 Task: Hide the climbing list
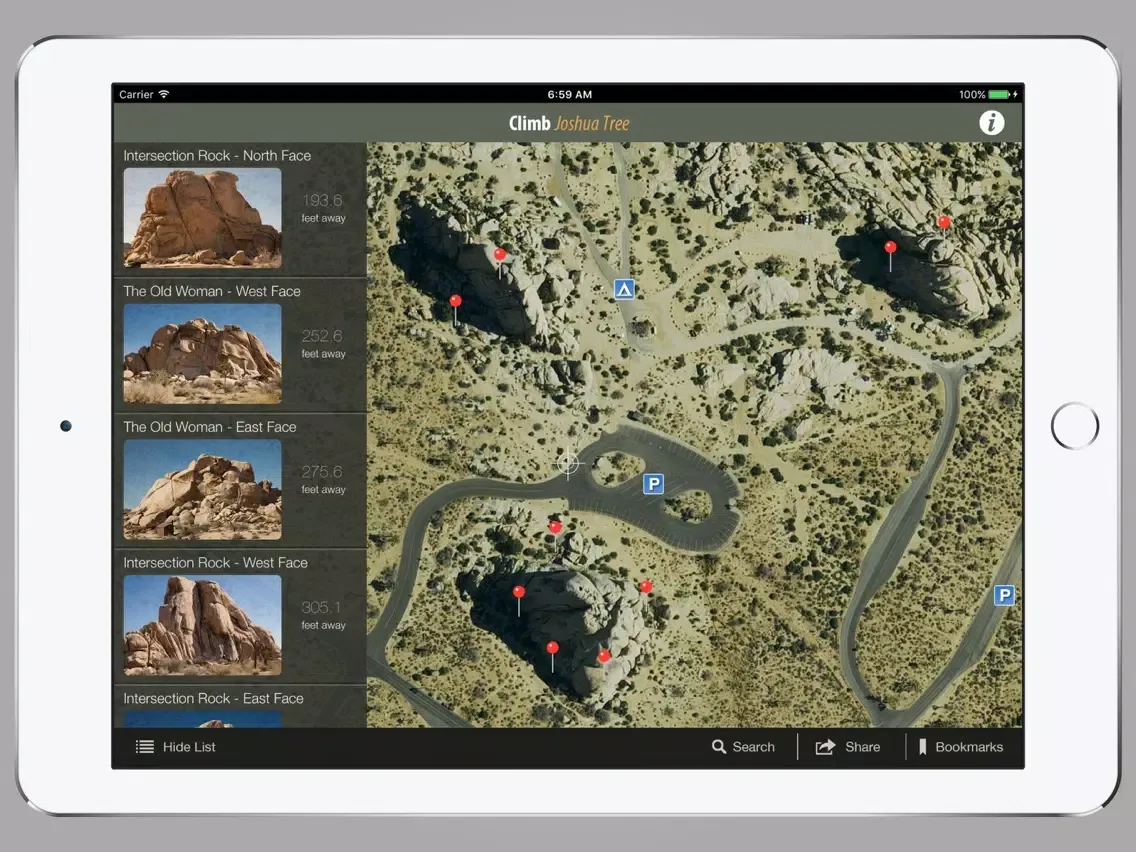[175, 747]
